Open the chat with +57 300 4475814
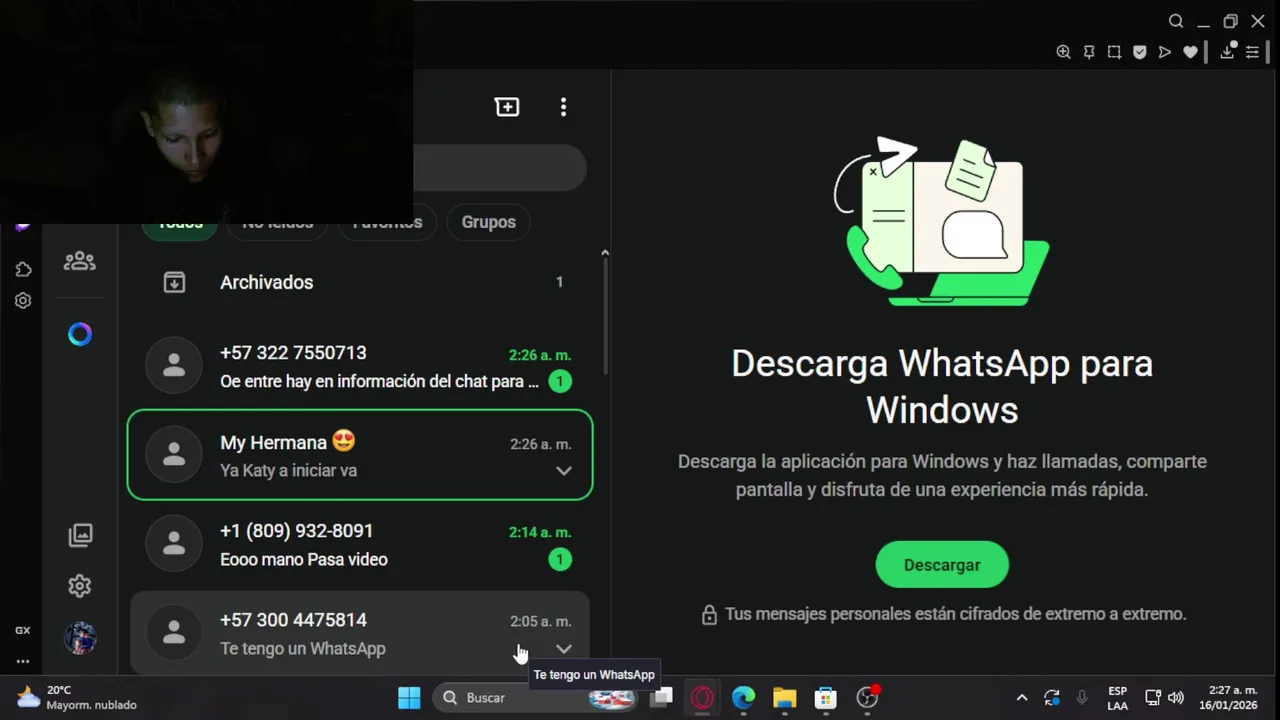 pos(360,633)
